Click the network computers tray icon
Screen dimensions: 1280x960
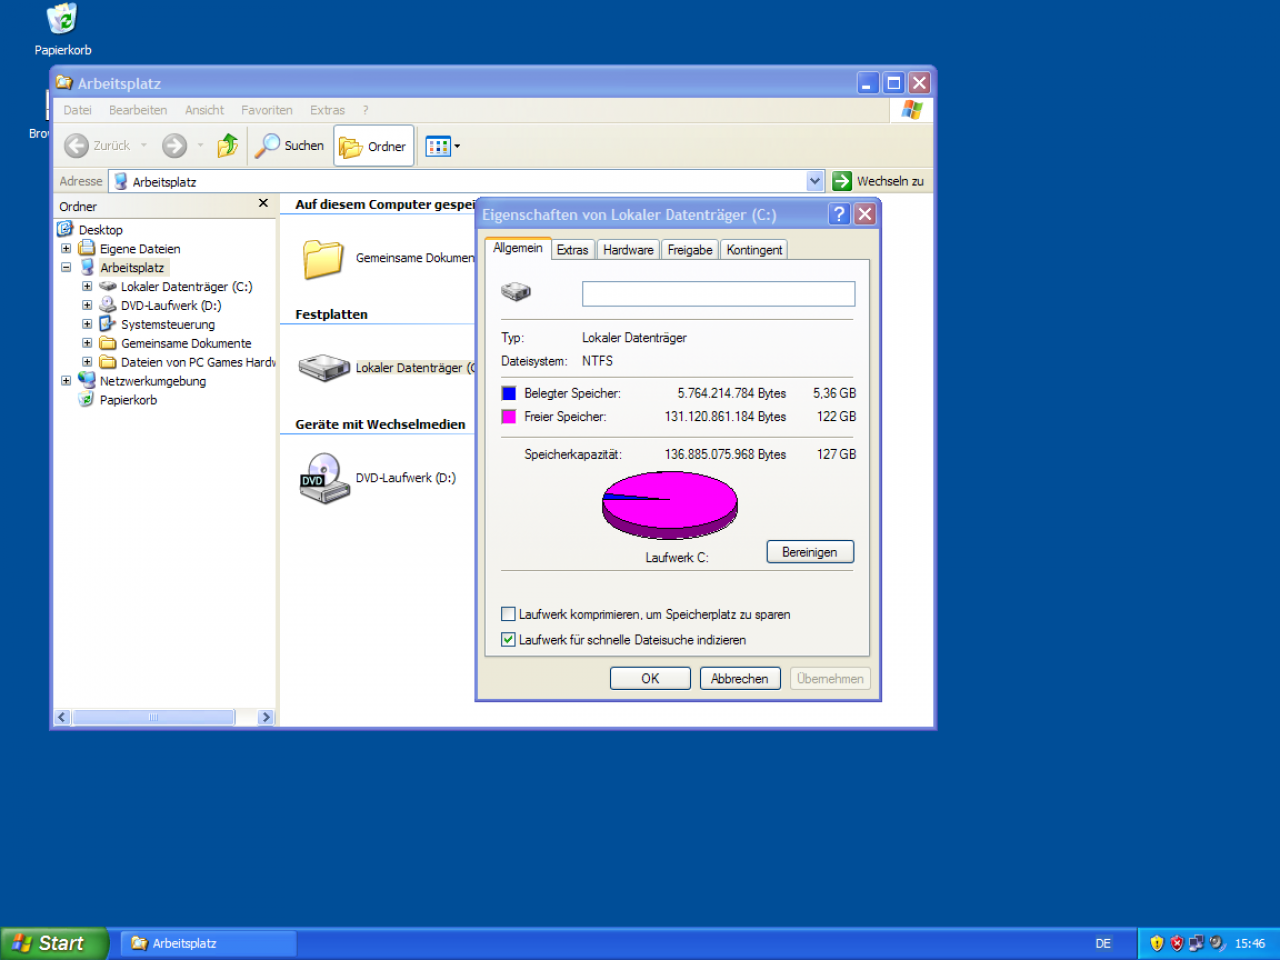(x=1196, y=943)
